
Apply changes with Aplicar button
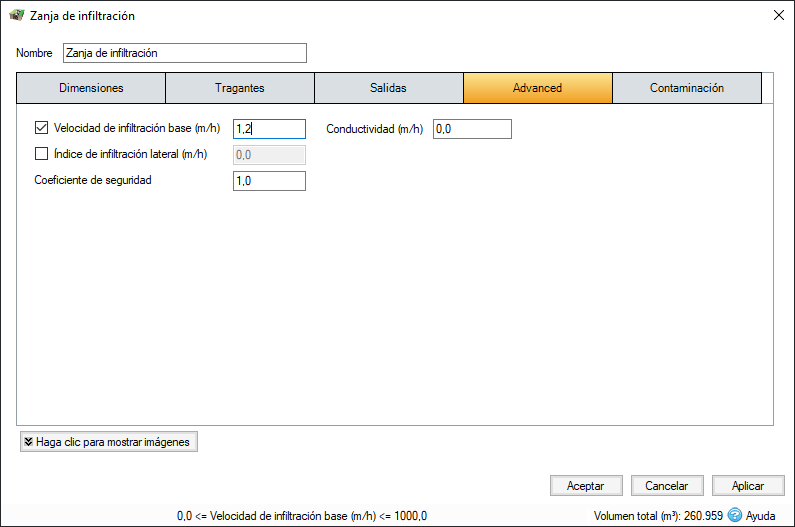[748, 486]
